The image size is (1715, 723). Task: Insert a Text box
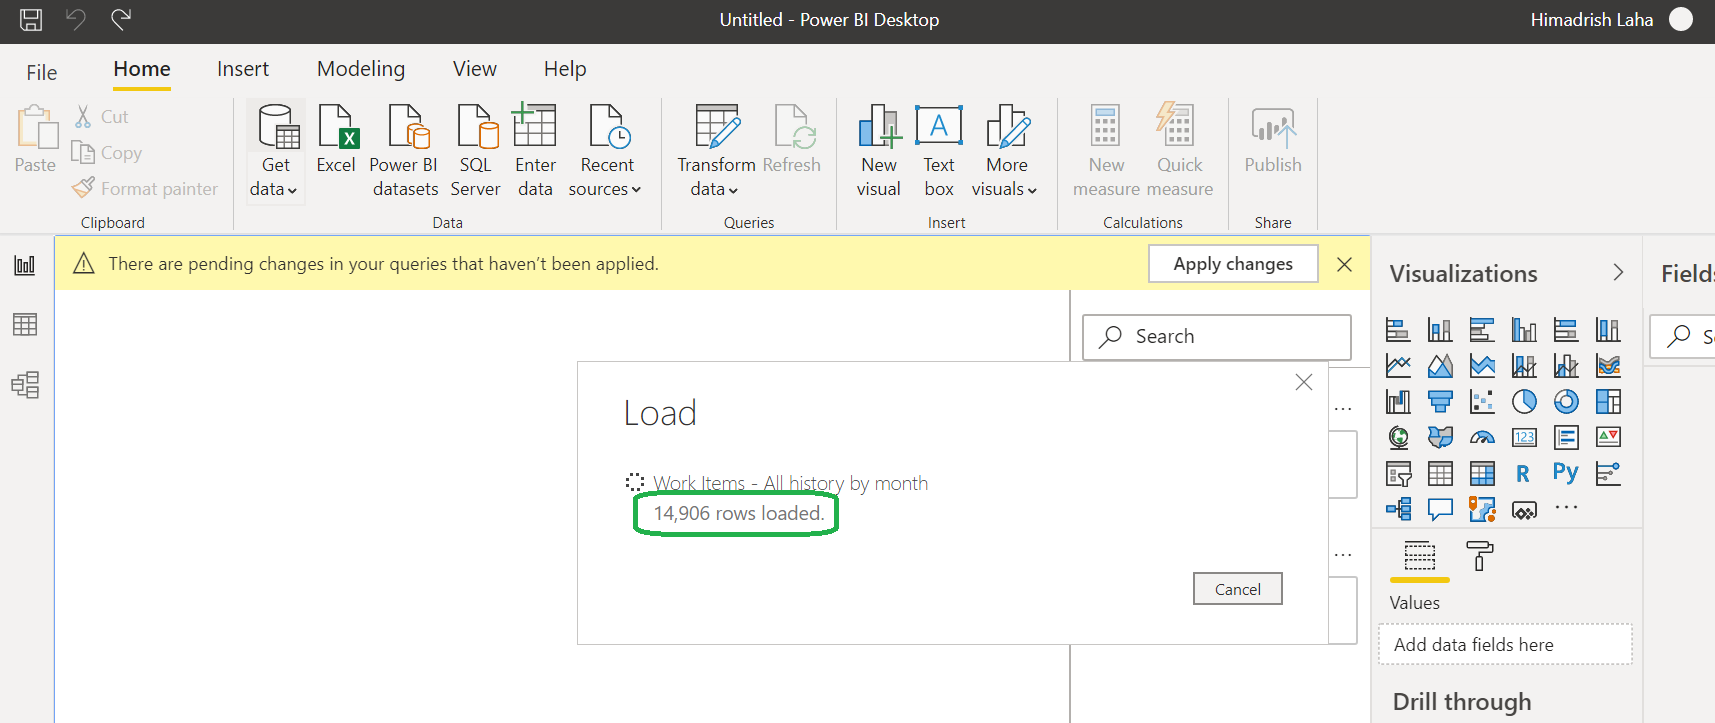(939, 151)
